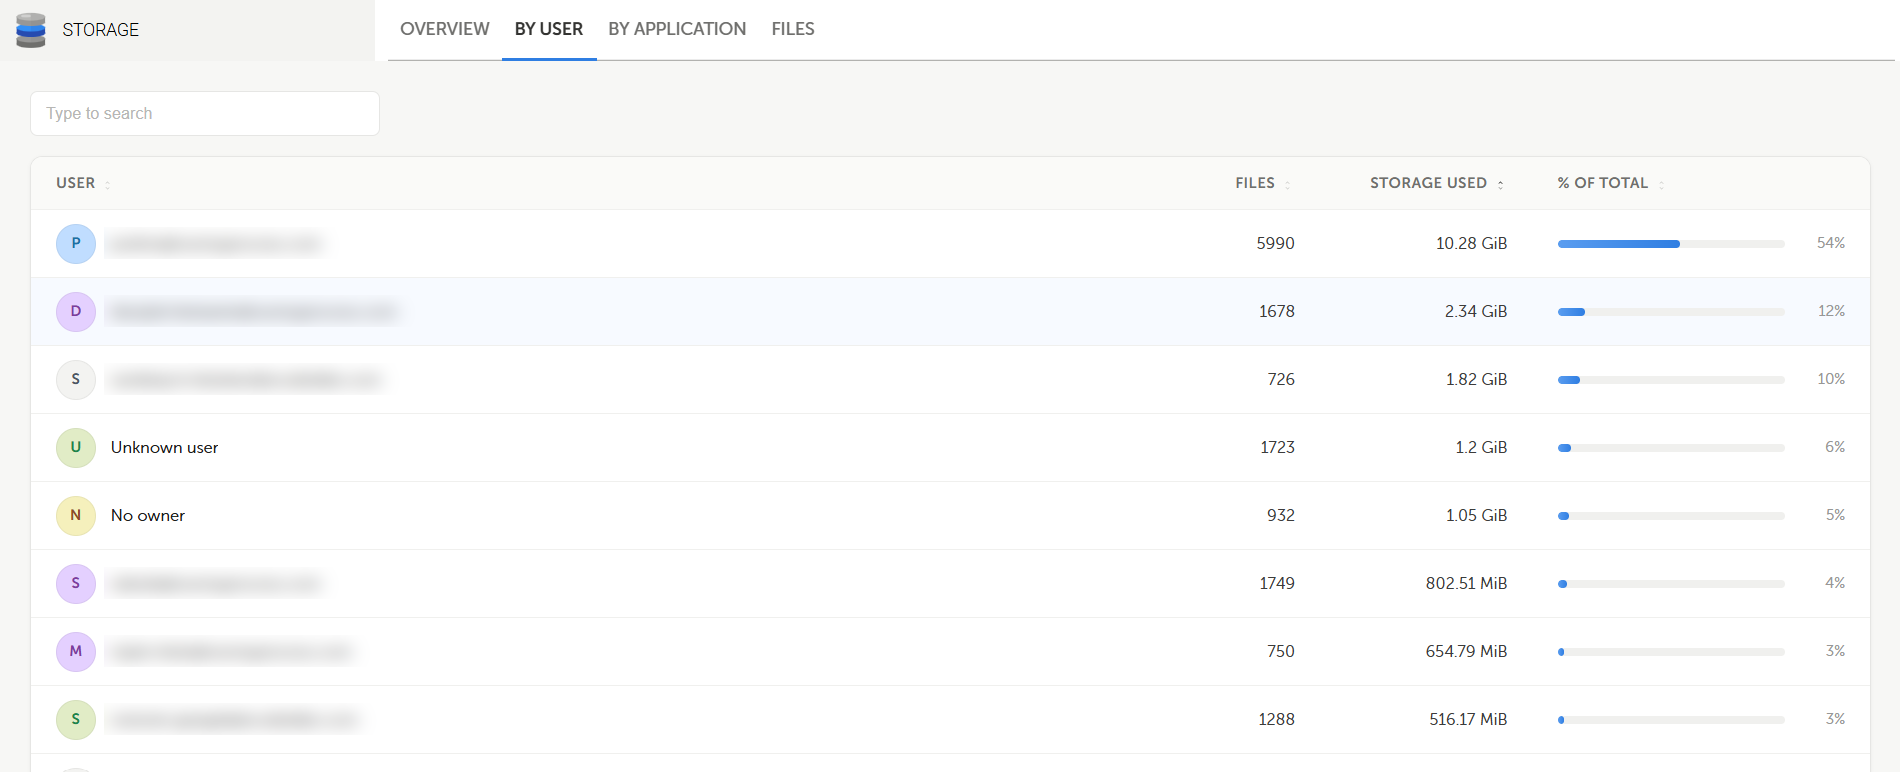Select the 516.17 MiB storage value
Viewport: 1900px width, 772px height.
tap(1468, 720)
